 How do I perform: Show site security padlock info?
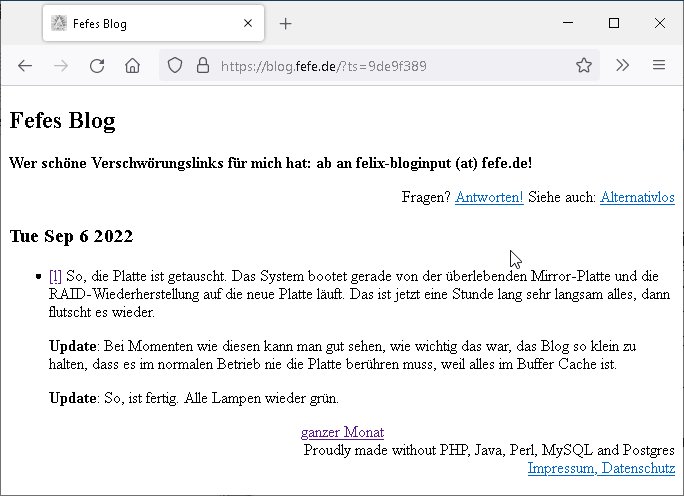pyautogui.click(x=202, y=66)
